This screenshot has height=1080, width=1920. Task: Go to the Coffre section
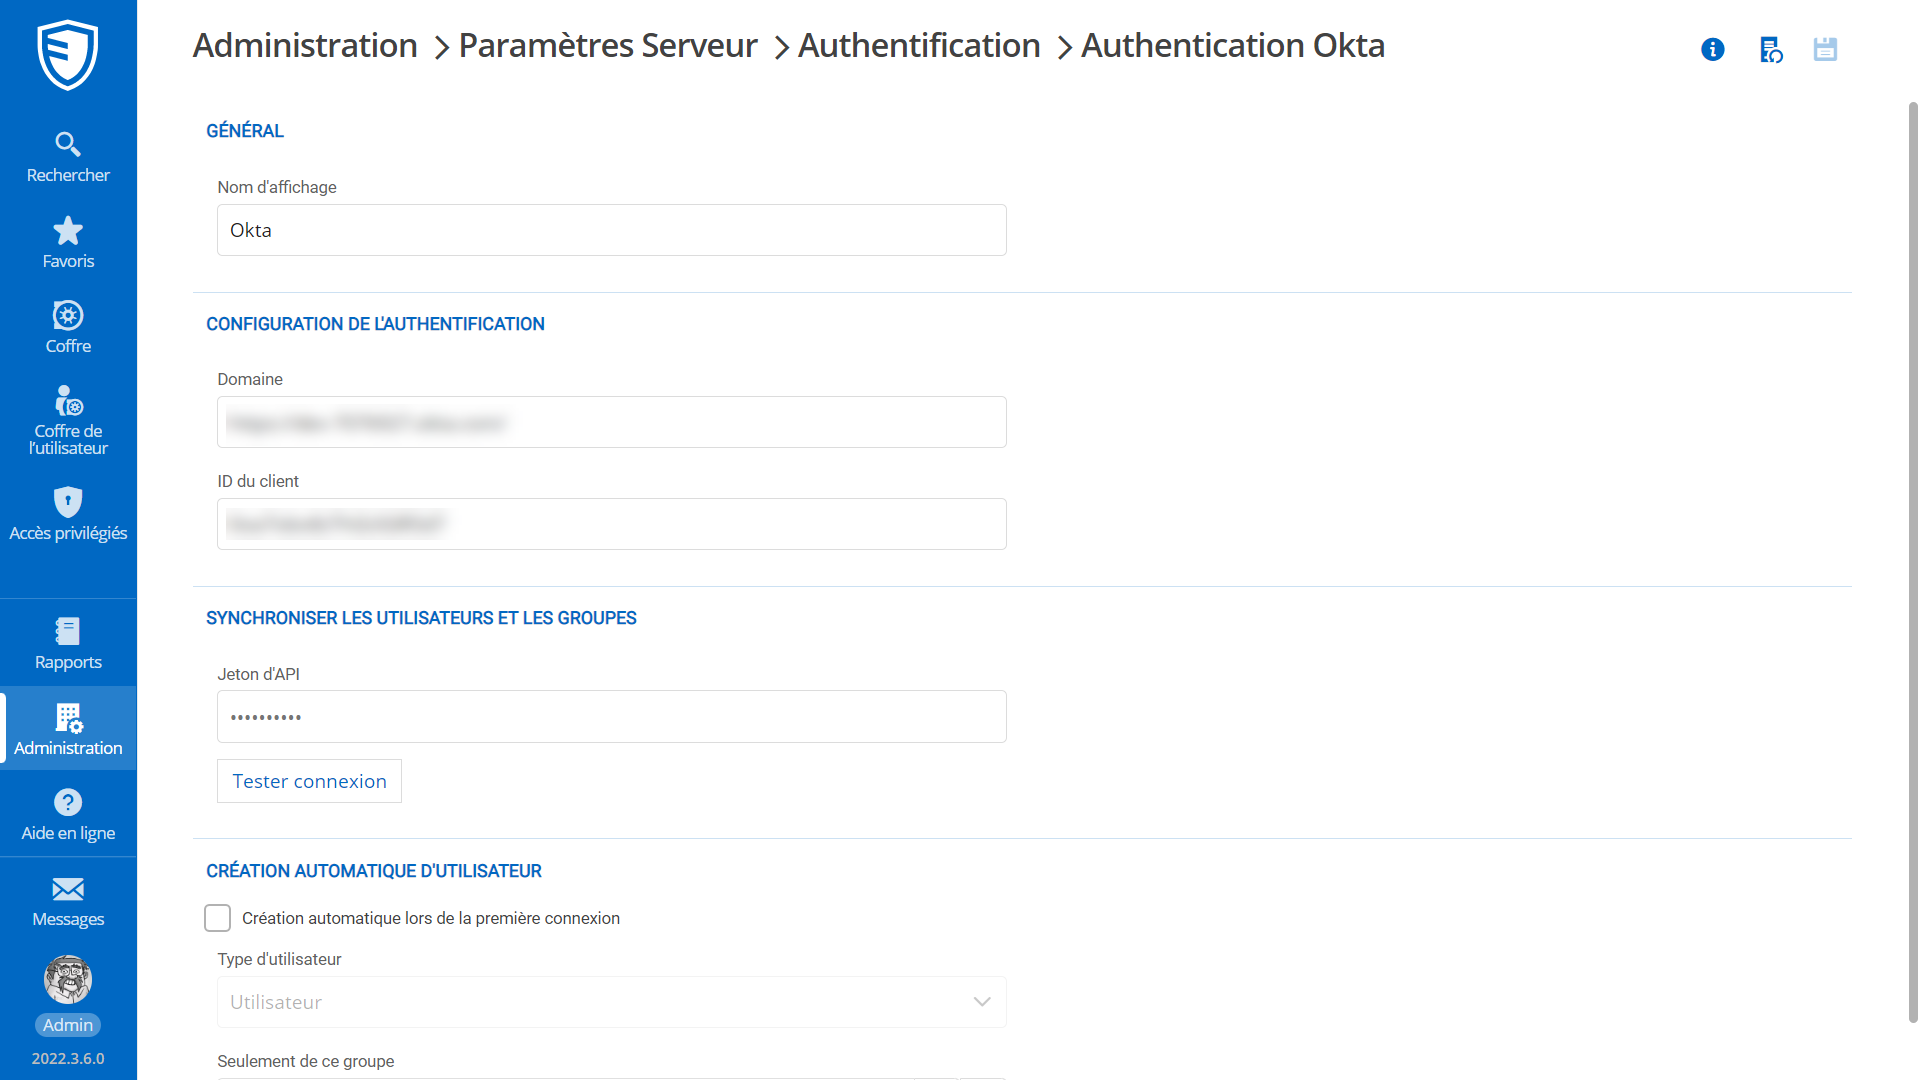(67, 327)
